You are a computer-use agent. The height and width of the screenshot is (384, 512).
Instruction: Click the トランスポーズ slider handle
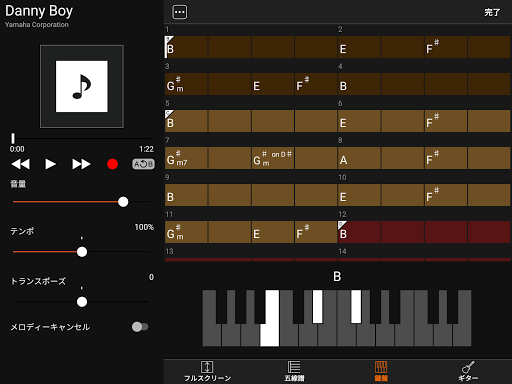pyautogui.click(x=82, y=302)
